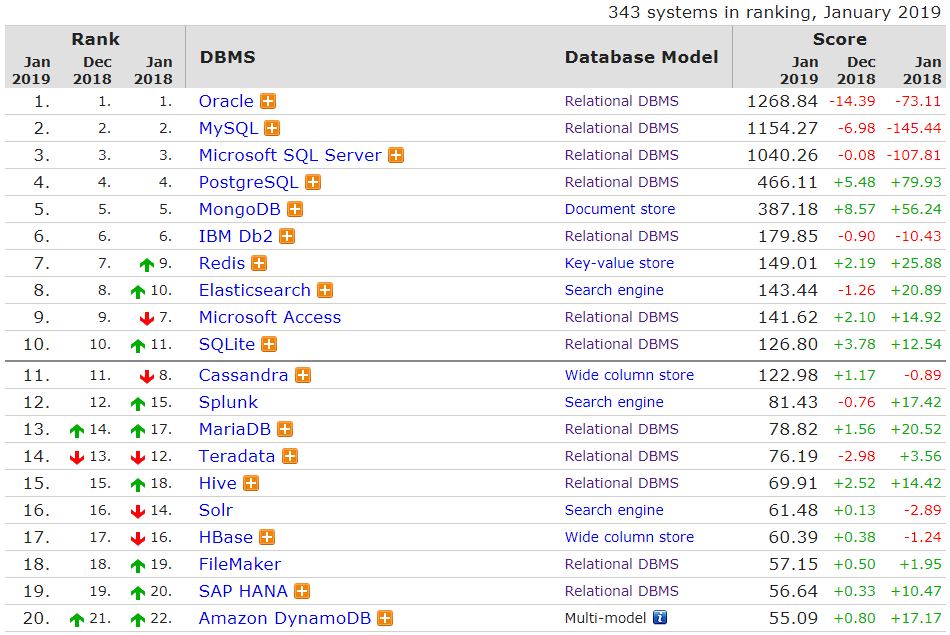Open the IBM Db2 link
Screen dimensions: 950x635
click(236, 236)
